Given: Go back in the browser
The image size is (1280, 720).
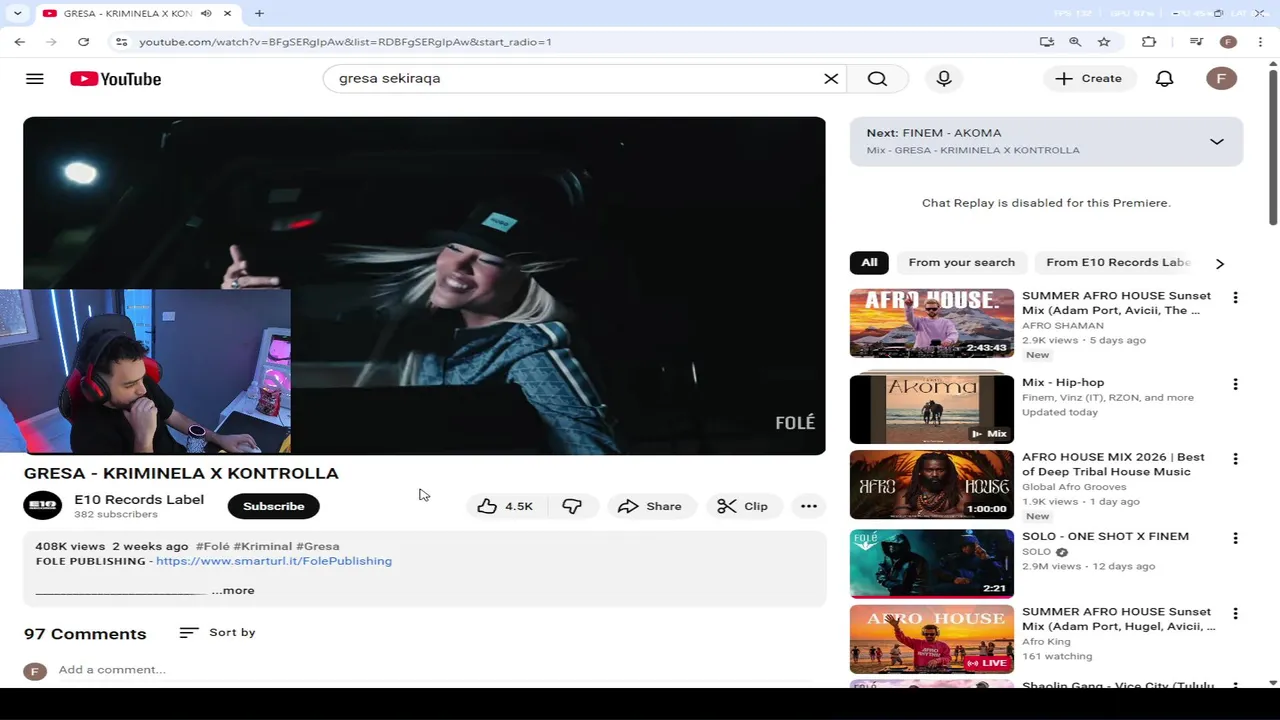Looking at the screenshot, I should (20, 42).
